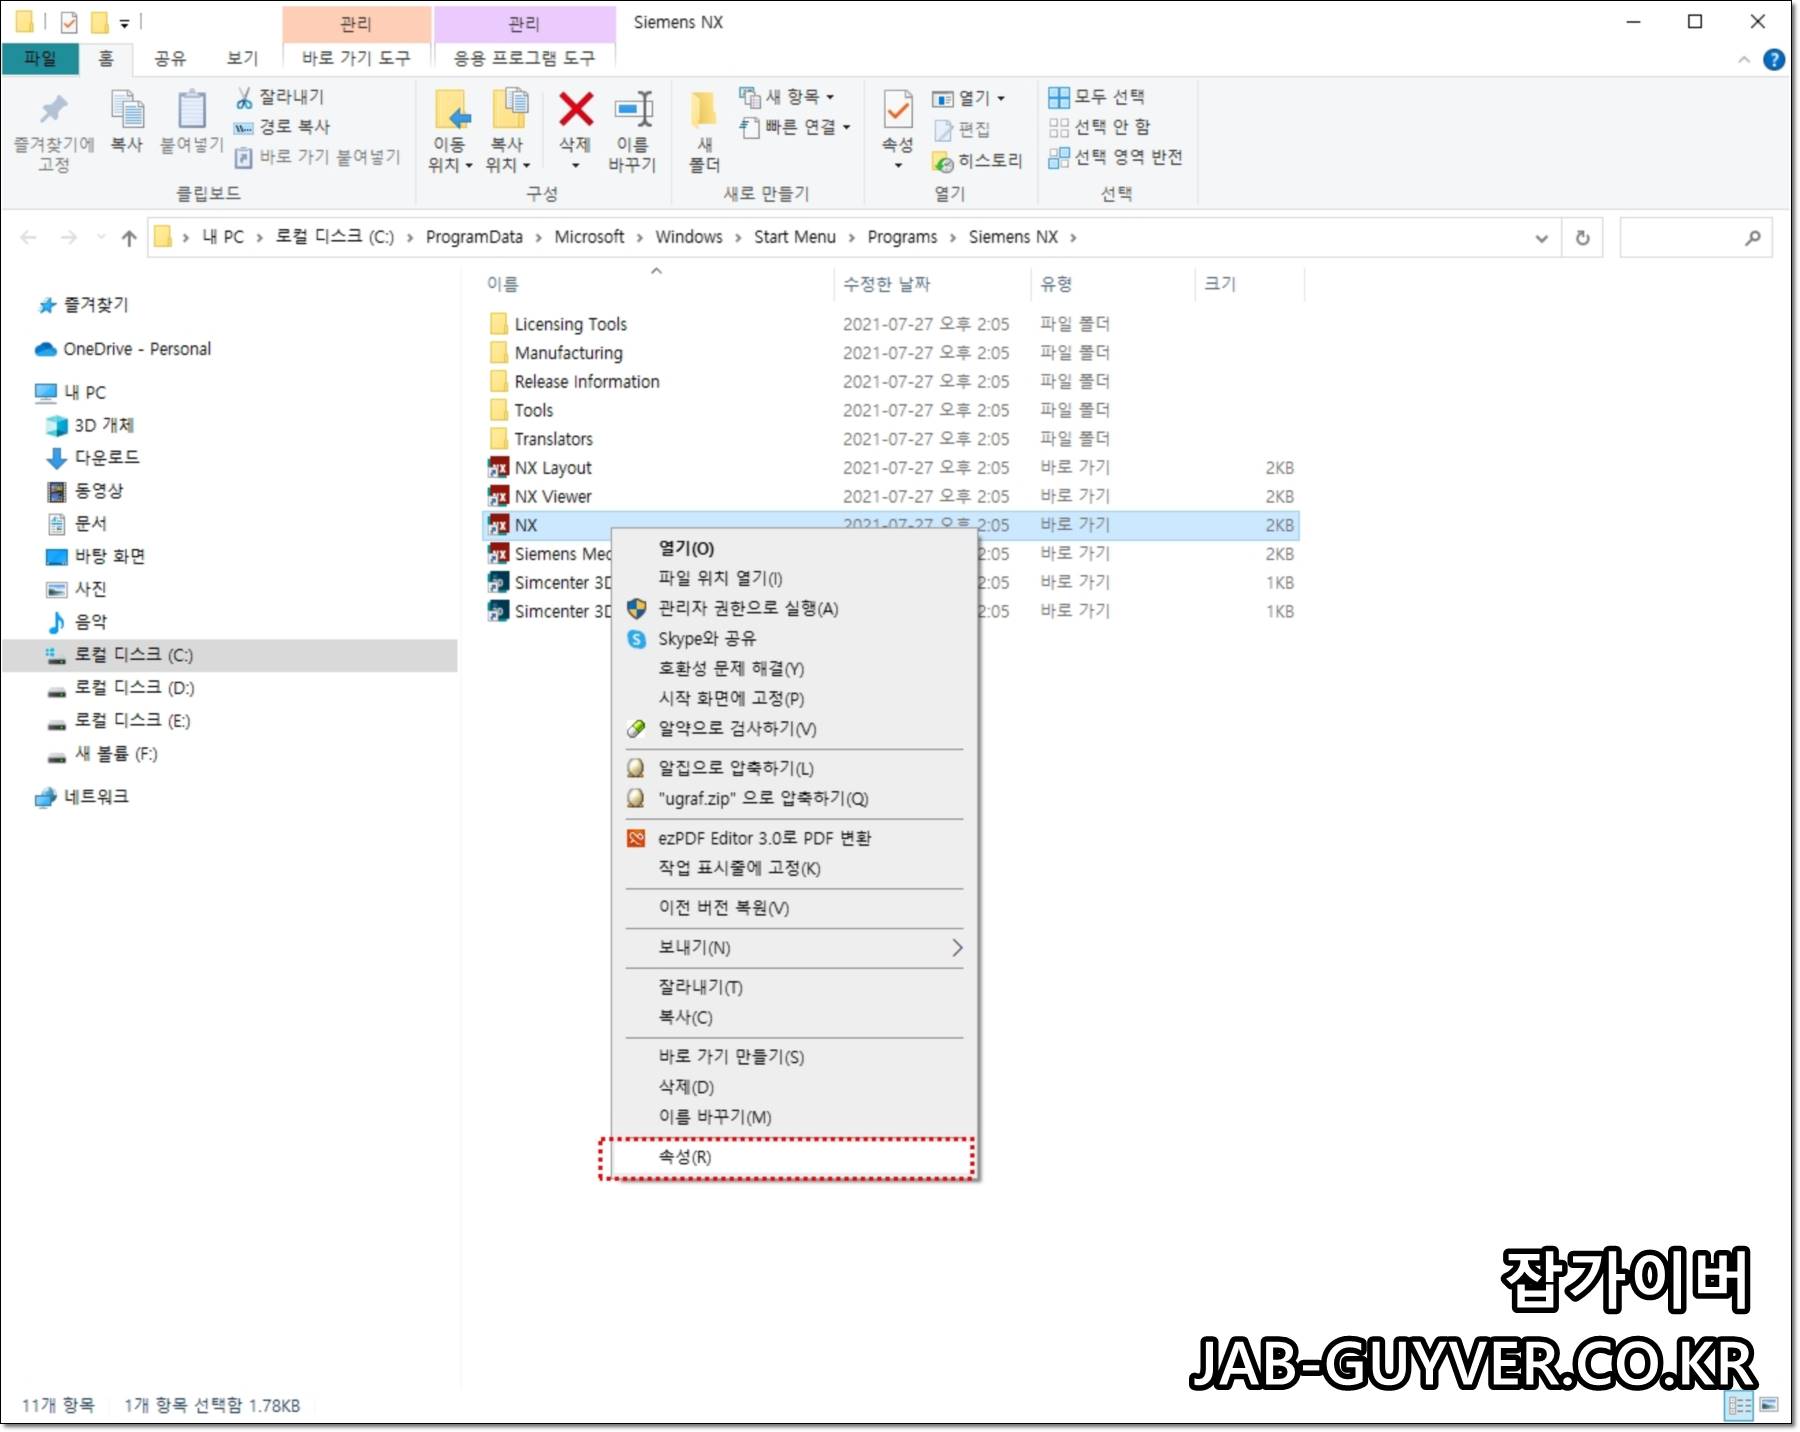
Task: Click the Copy path (경로 복사) ribbon item
Action: point(282,127)
